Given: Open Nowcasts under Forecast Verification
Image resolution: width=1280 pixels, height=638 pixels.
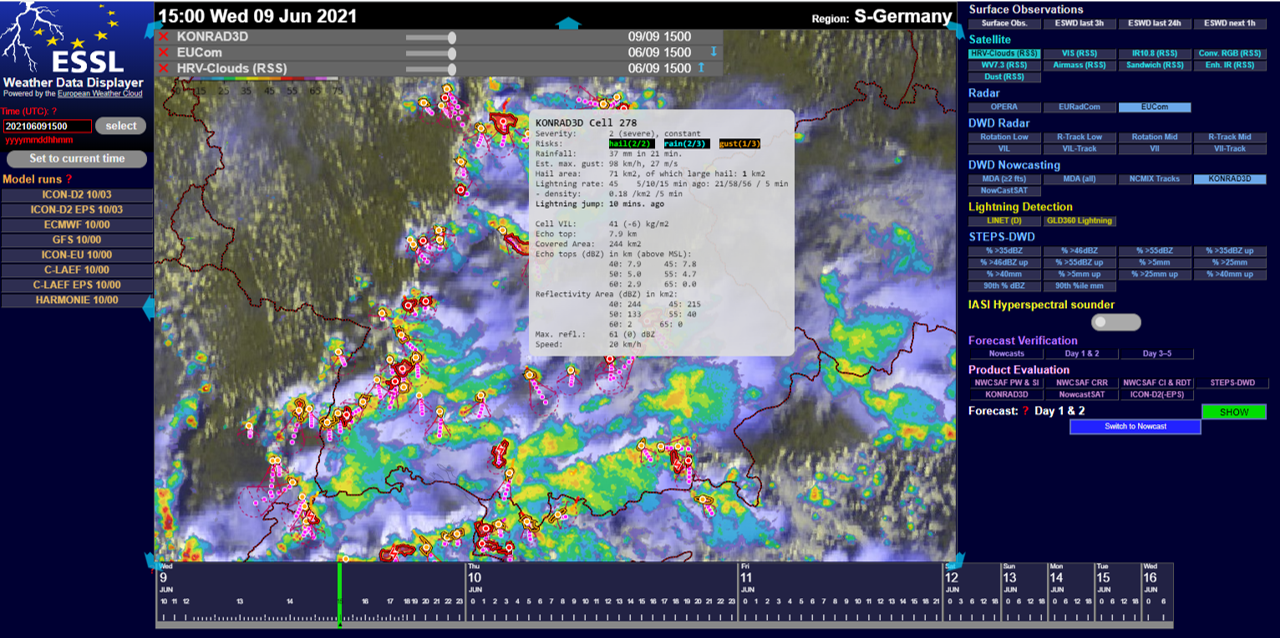Looking at the screenshot, I should 1007,354.
